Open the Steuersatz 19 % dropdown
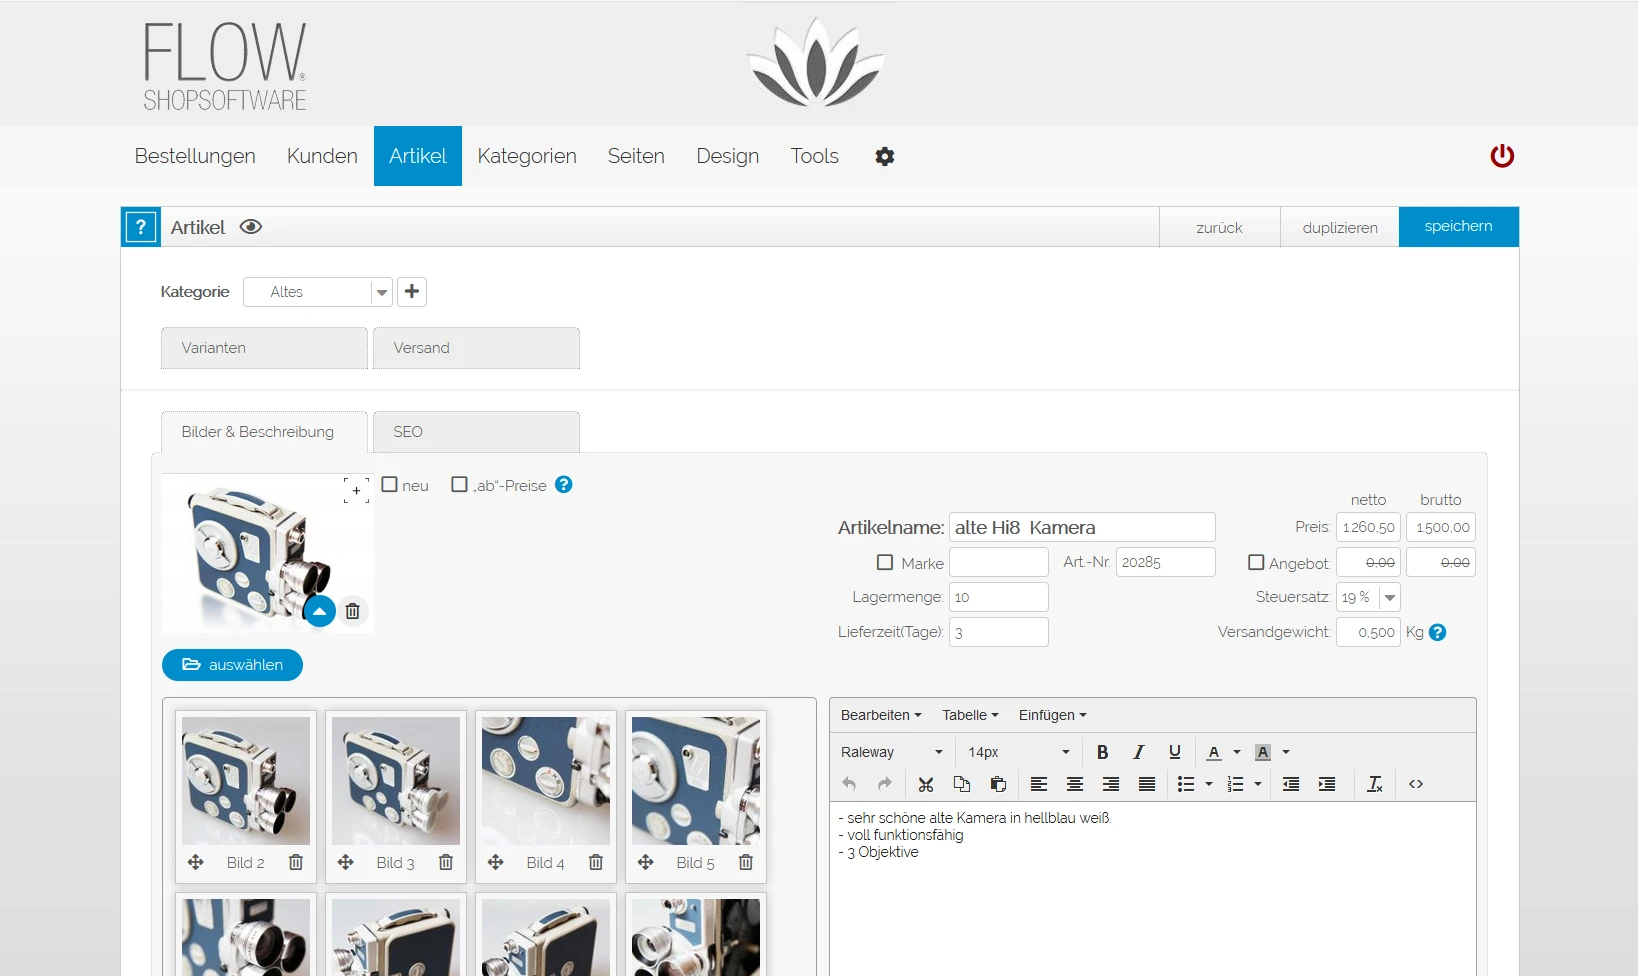This screenshot has width=1638, height=976. click(x=1368, y=597)
